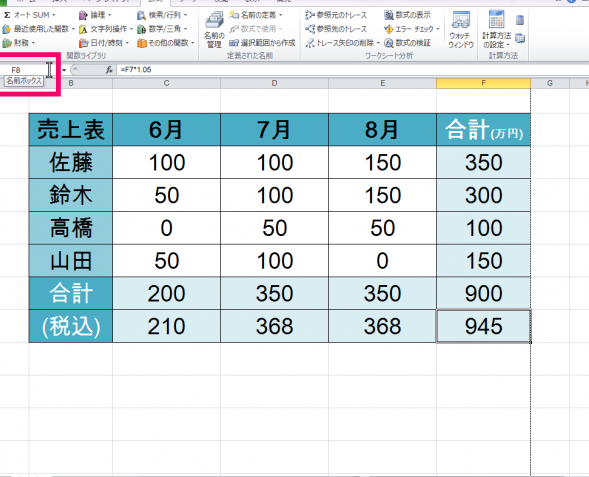Evaluate formula with 数式の検証
Image resolution: width=589 pixels, height=477 pixels.
pos(407,43)
